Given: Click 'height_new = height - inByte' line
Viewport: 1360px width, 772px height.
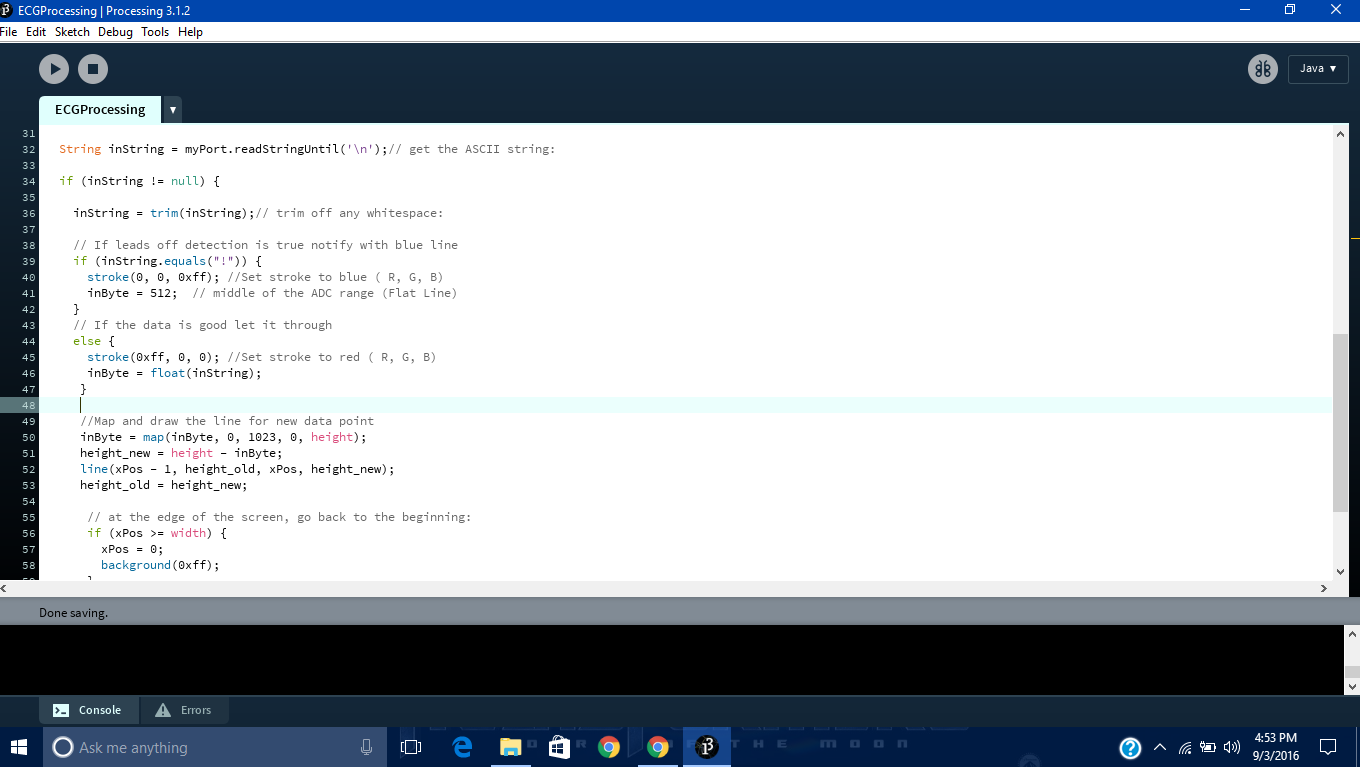Looking at the screenshot, I should point(181,453).
